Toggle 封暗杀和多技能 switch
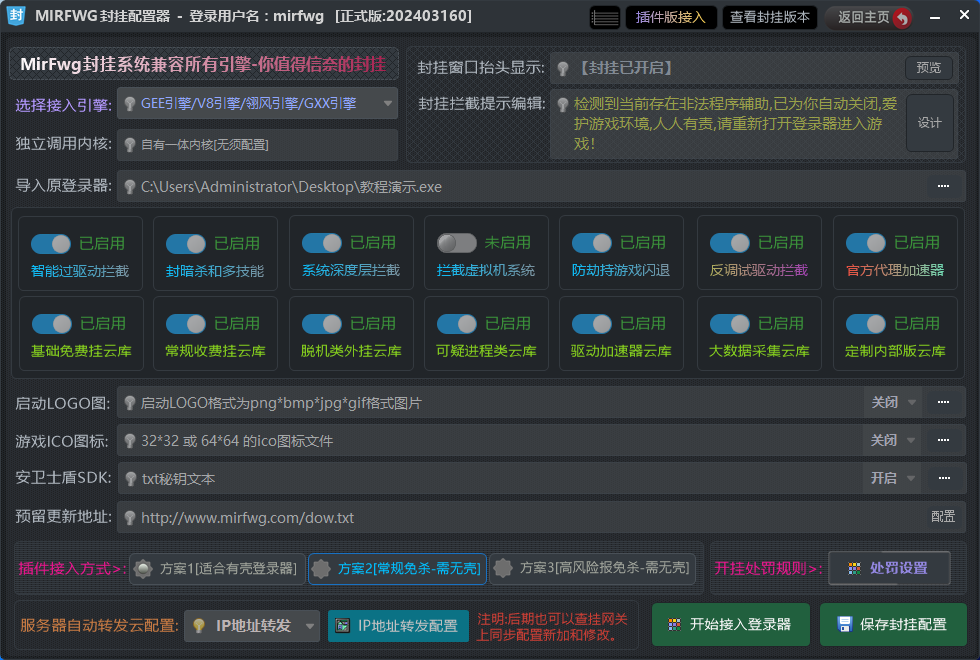 click(x=186, y=244)
